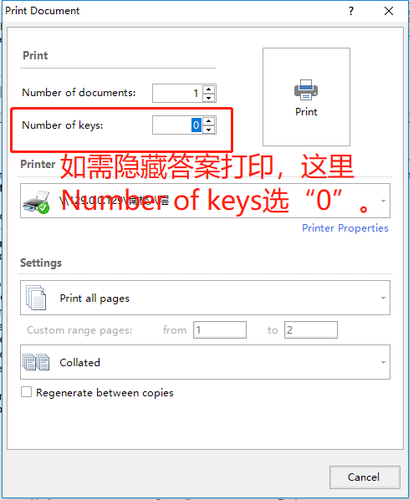The height and width of the screenshot is (500, 410).
Task: Close the Print Document dialog
Action: [x=389, y=11]
